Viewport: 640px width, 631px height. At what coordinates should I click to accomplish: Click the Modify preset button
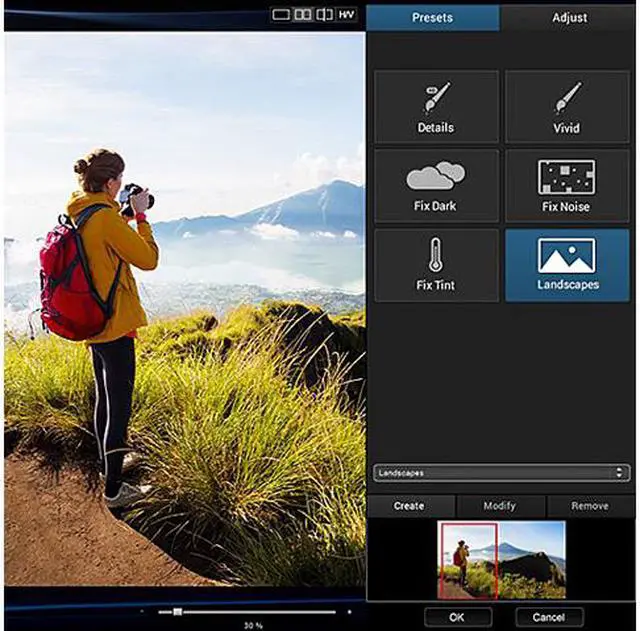499,506
